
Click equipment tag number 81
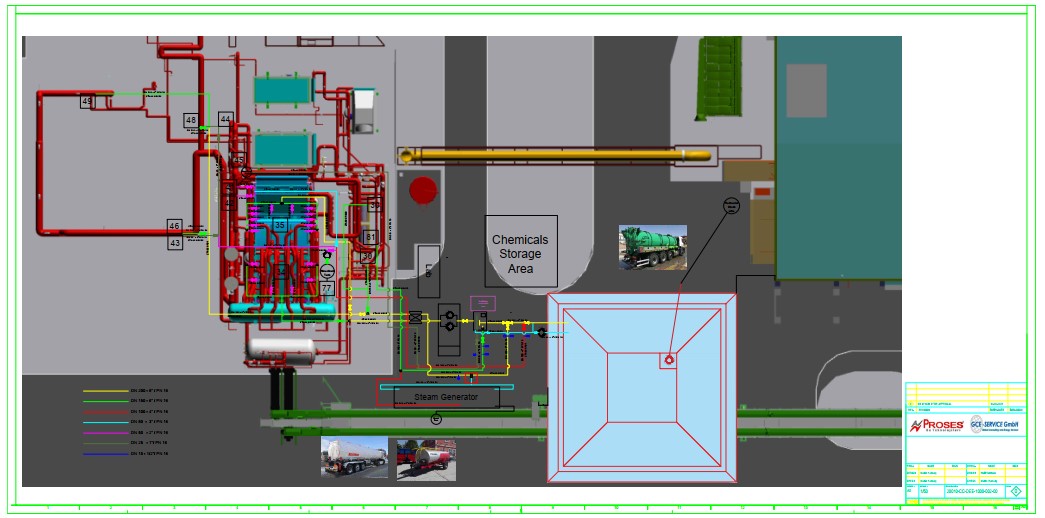pyautogui.click(x=370, y=237)
